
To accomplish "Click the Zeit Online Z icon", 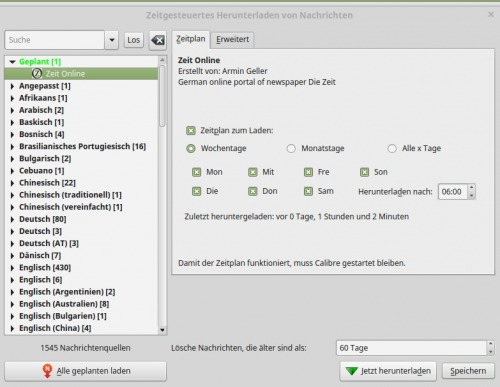I will pos(37,74).
